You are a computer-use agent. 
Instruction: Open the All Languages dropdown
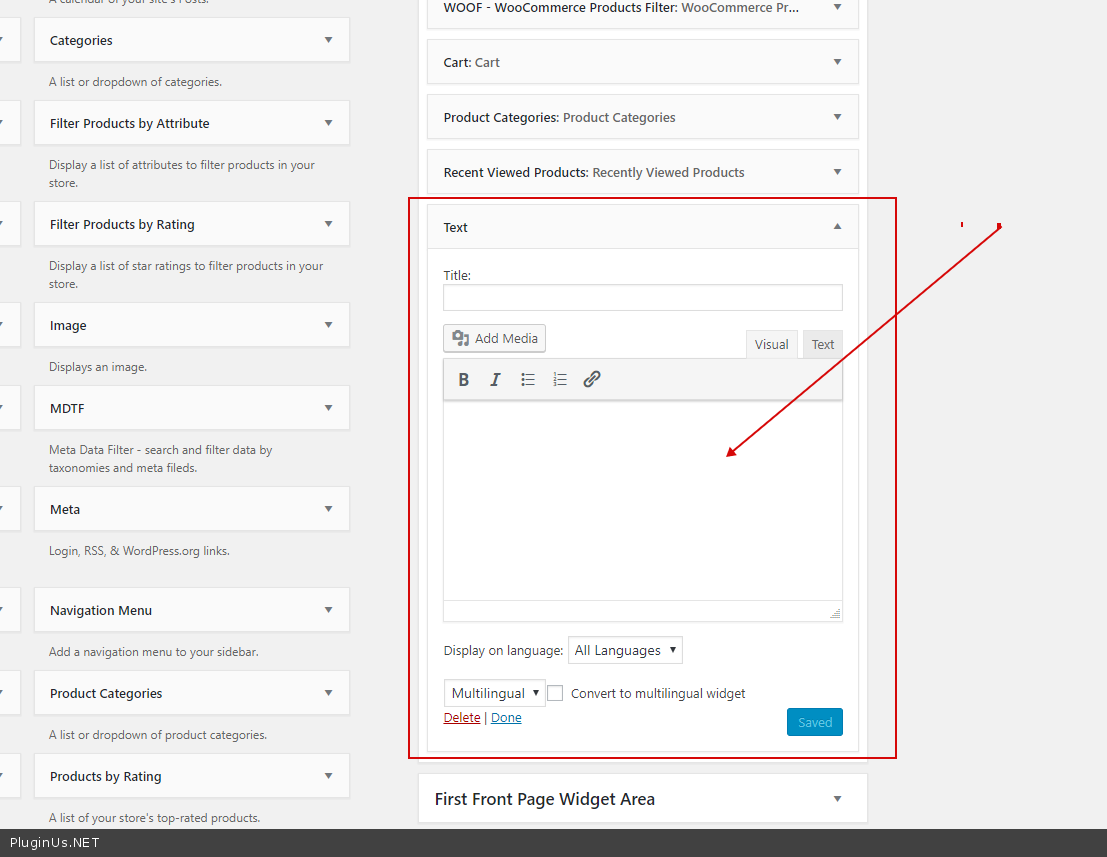tap(625, 651)
